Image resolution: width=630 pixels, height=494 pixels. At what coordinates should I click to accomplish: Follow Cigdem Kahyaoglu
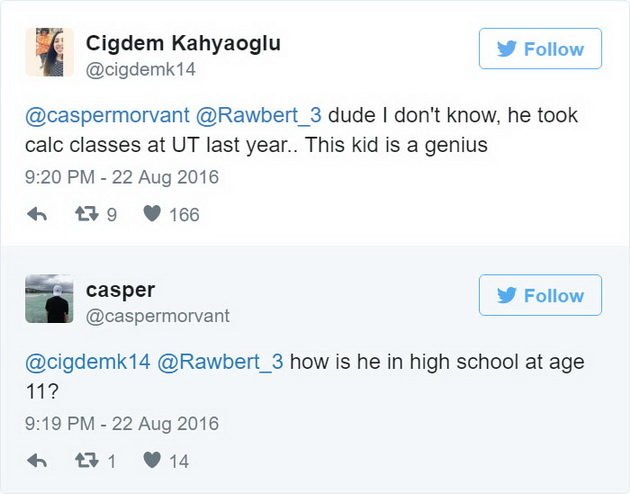(540, 49)
